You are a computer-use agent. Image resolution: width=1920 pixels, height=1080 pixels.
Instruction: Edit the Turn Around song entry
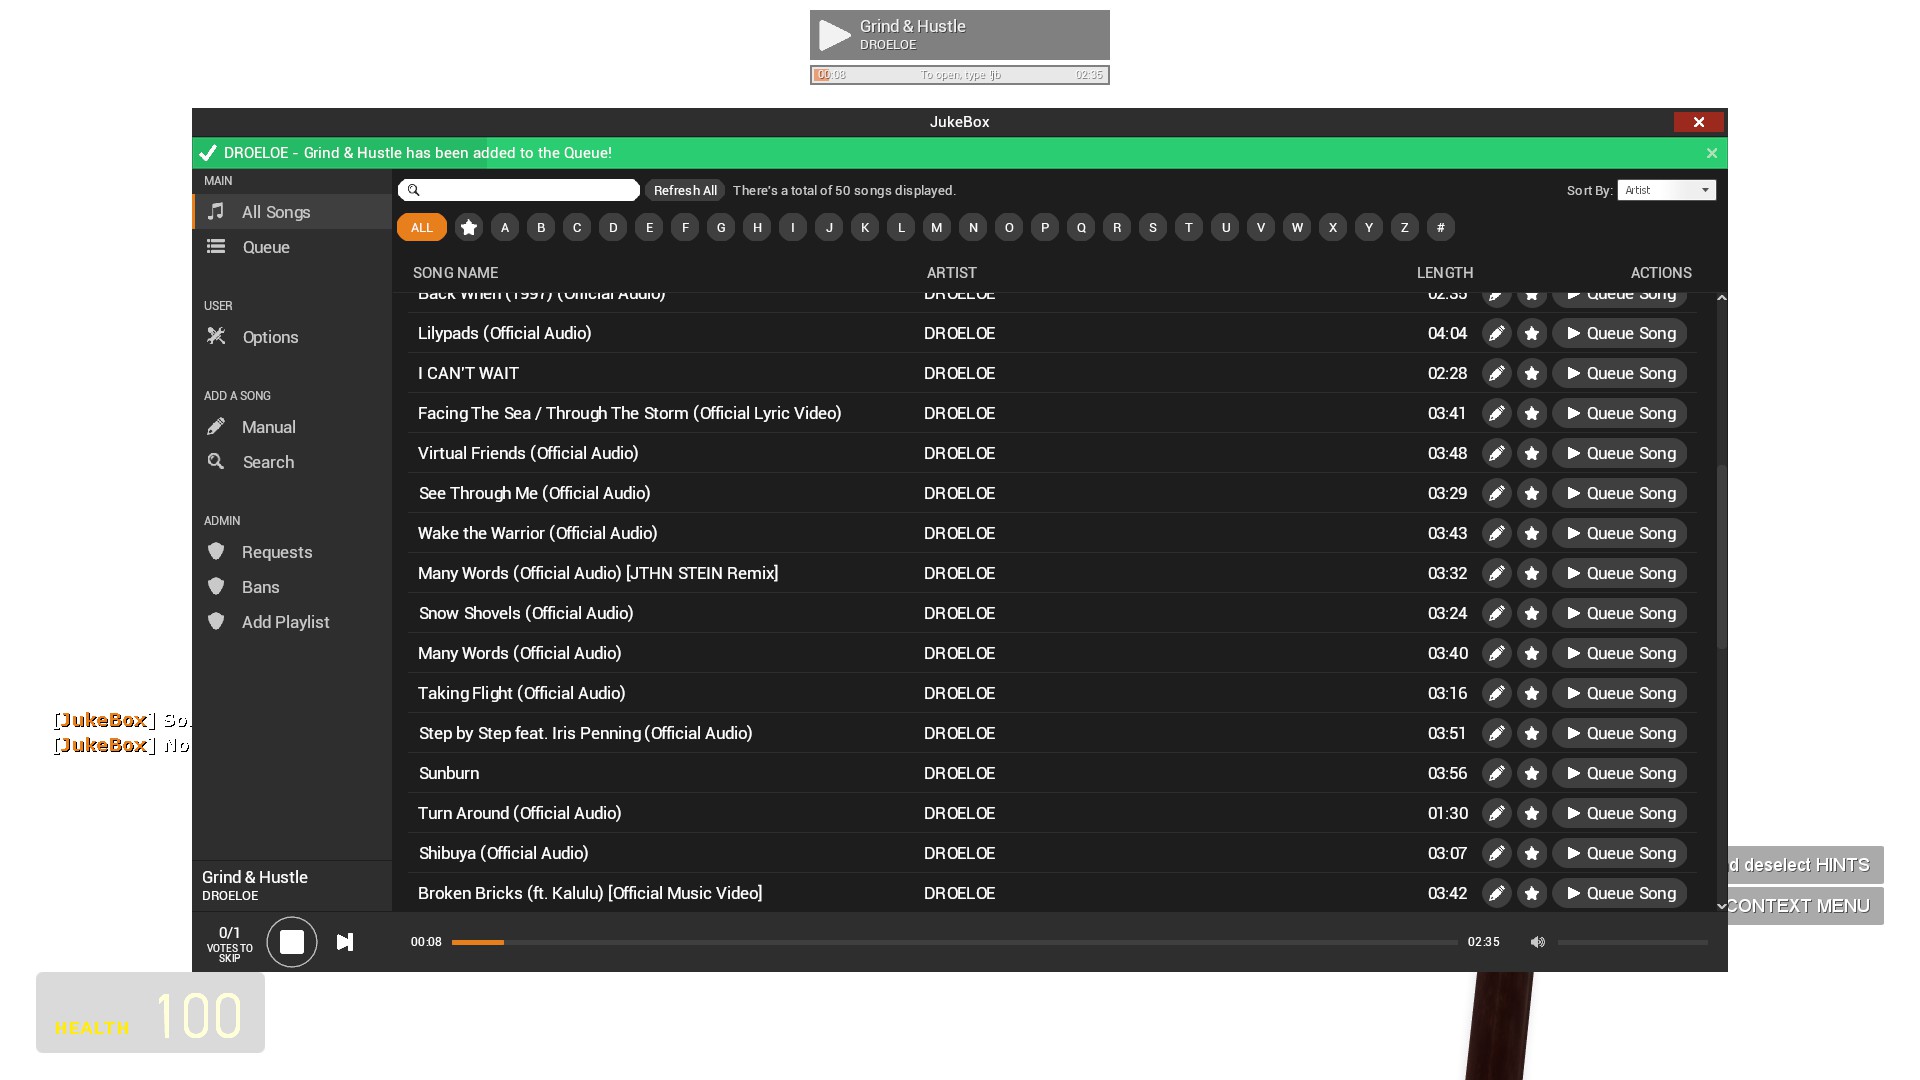[x=1496, y=813]
